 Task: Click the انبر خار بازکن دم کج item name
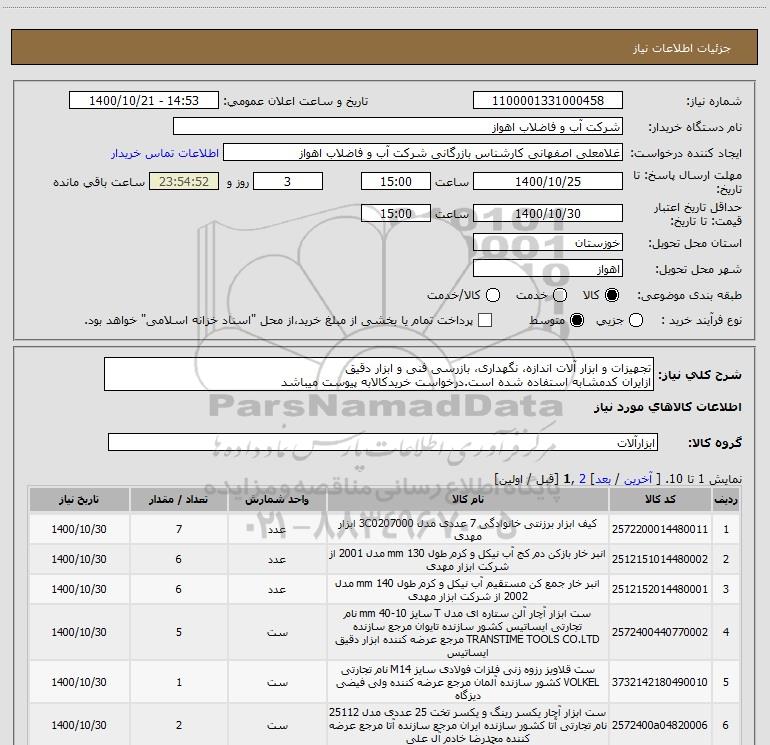pos(468,559)
